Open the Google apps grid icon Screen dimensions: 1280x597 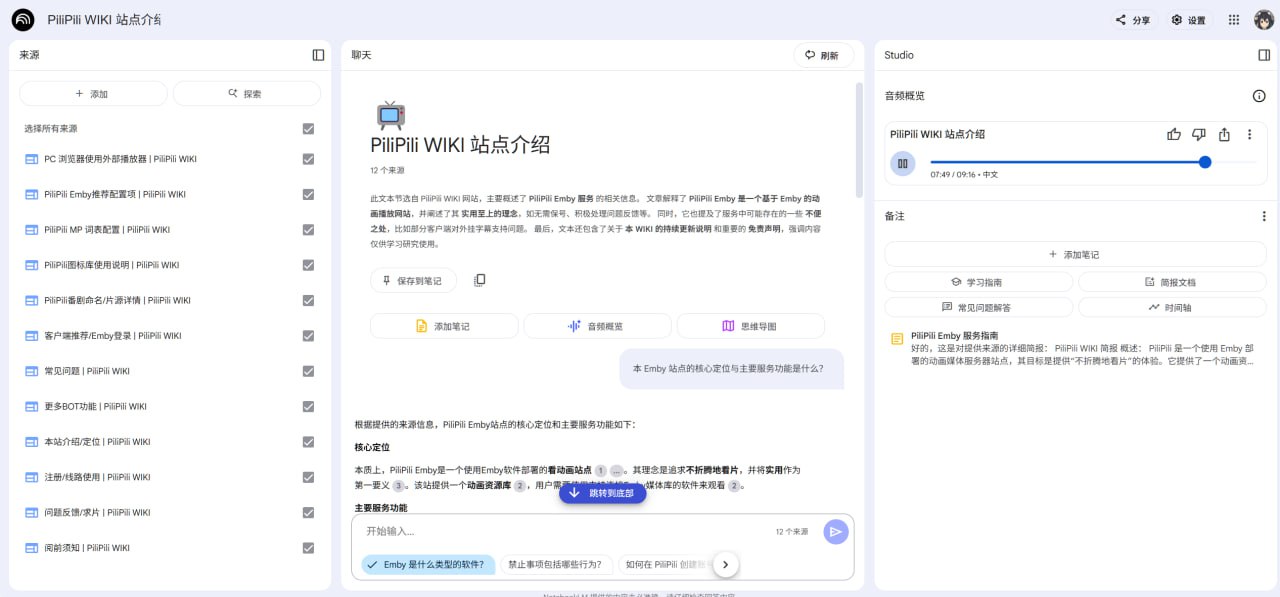tap(1234, 20)
